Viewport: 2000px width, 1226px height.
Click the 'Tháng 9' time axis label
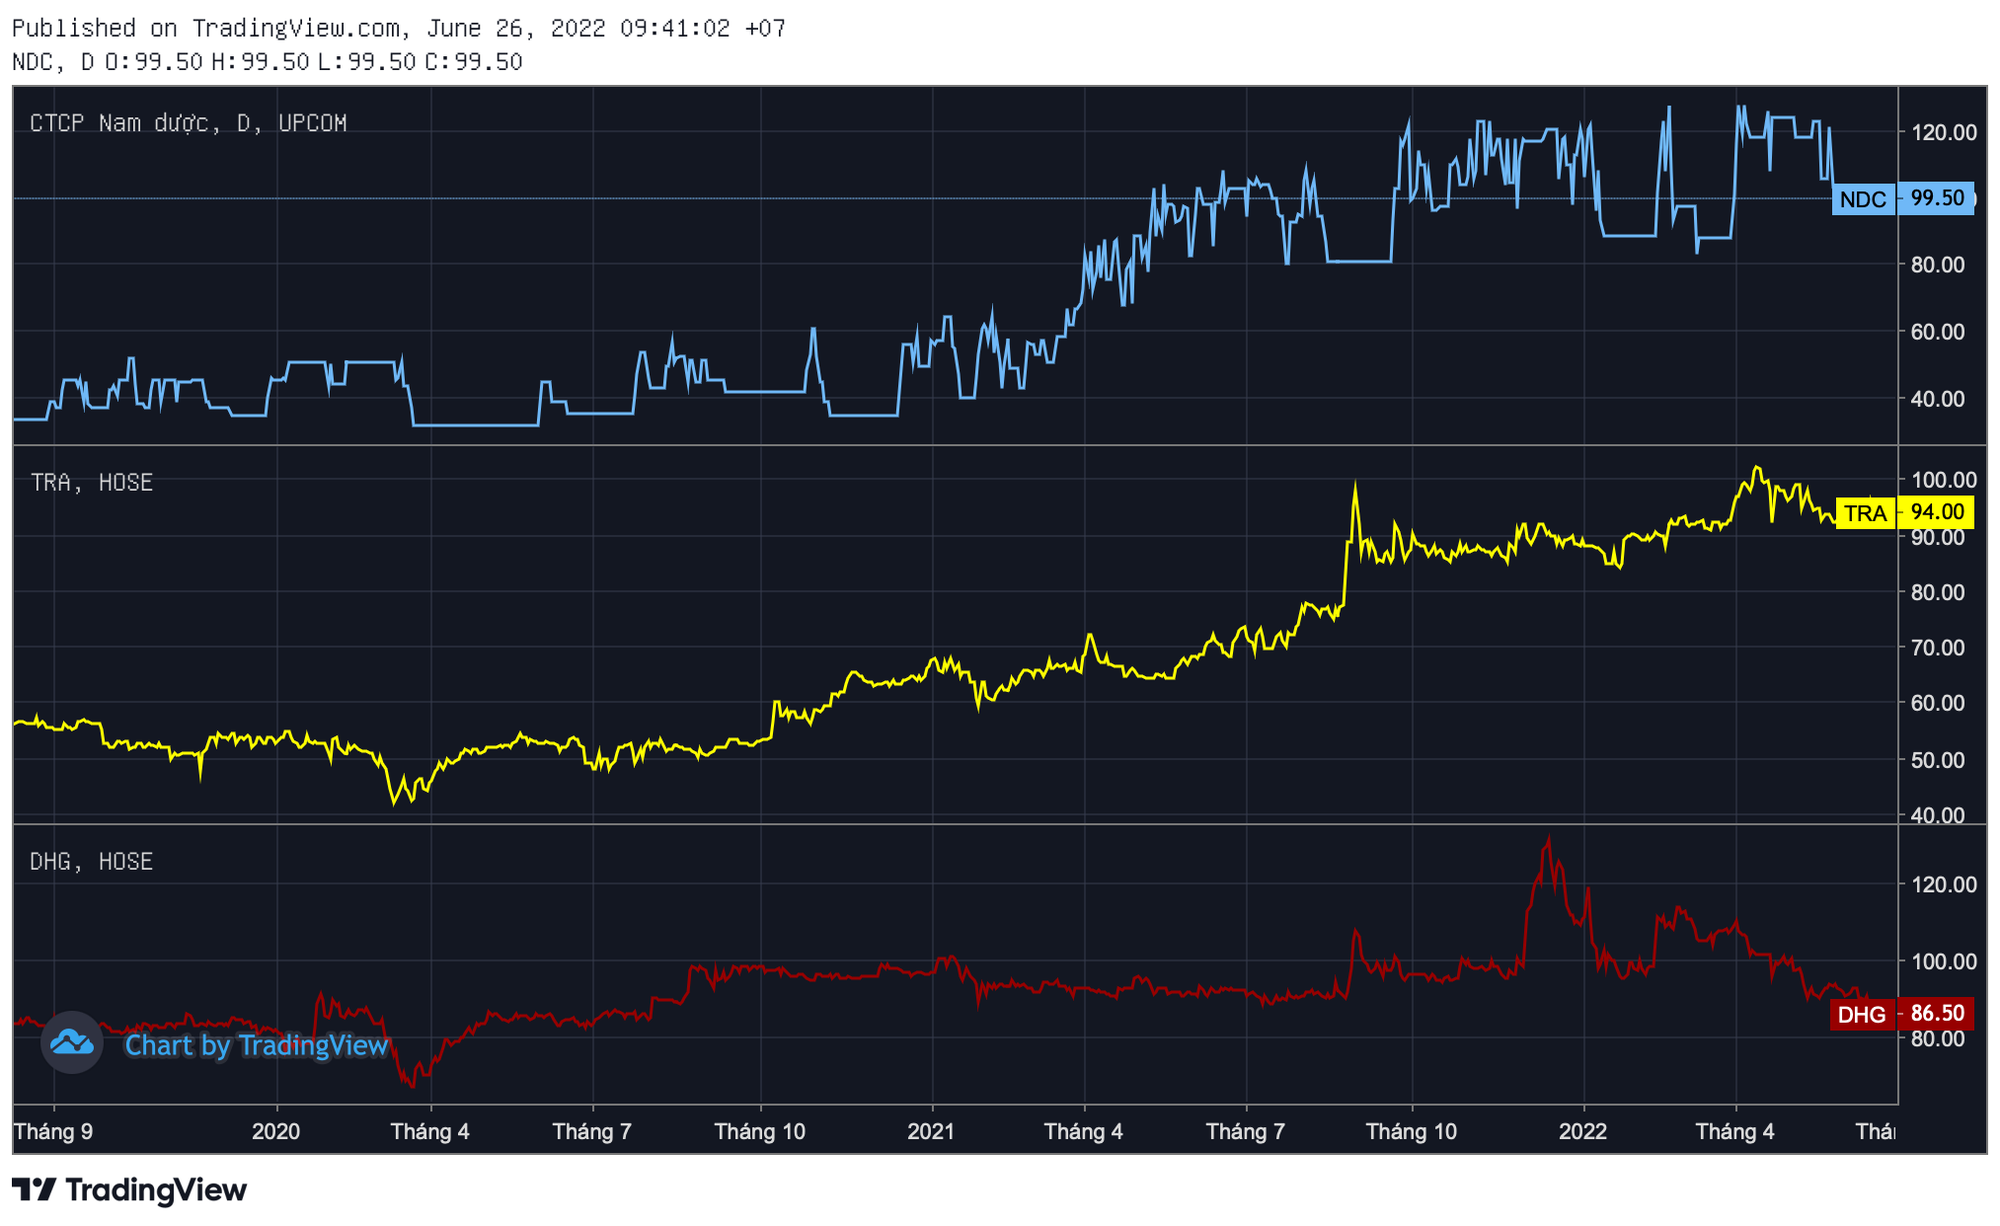click(54, 1132)
